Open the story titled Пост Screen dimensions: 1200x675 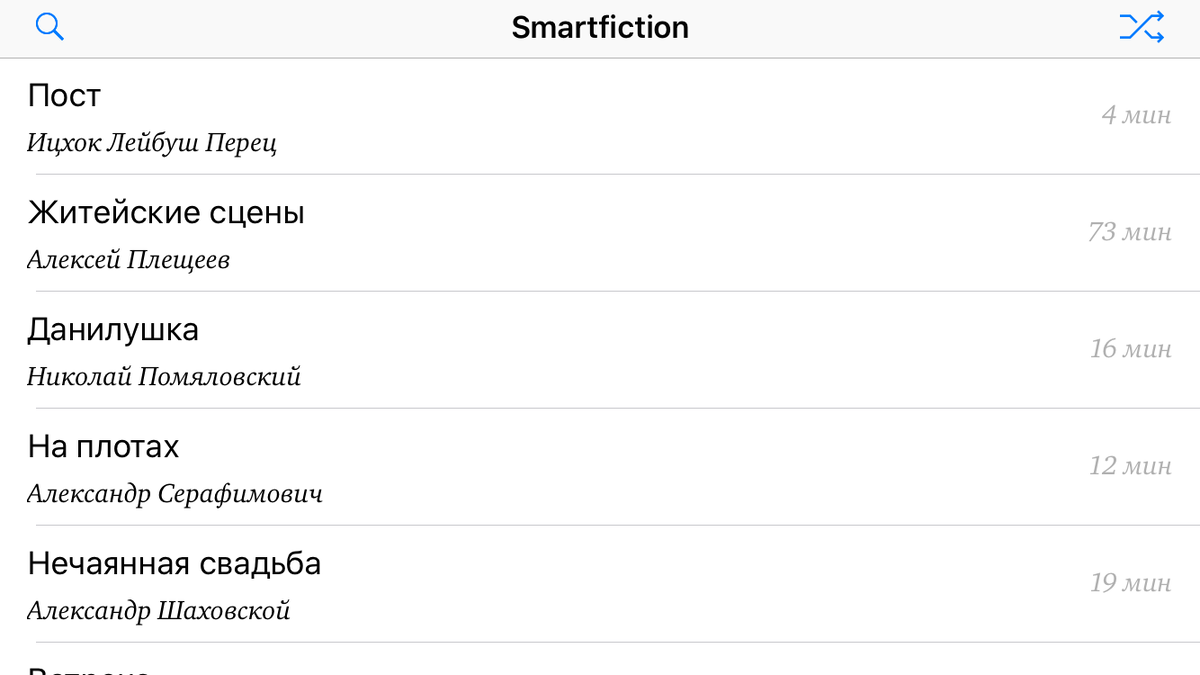64,96
